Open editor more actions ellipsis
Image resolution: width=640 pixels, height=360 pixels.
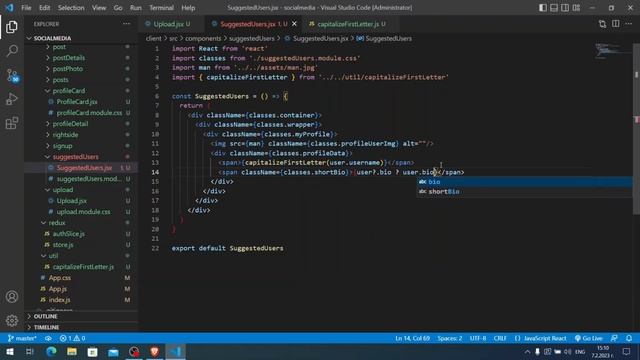629,24
